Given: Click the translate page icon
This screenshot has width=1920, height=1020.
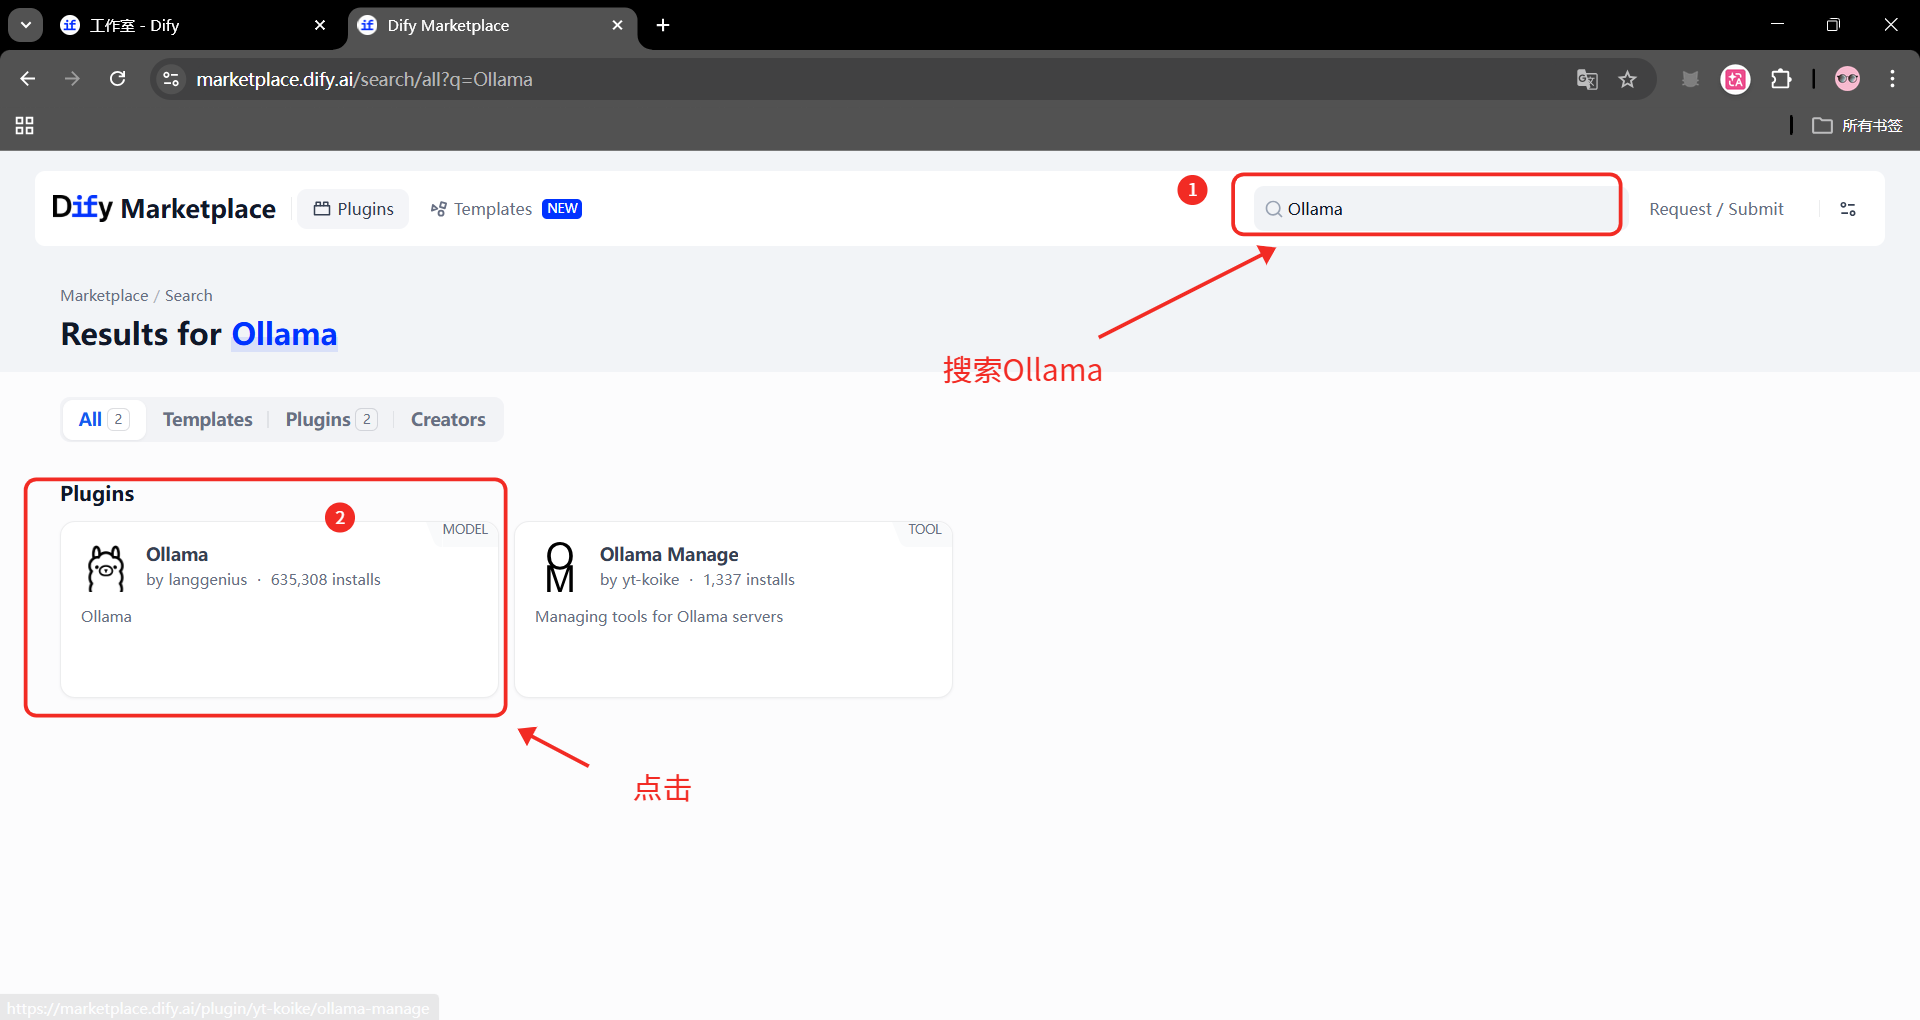Looking at the screenshot, I should pos(1587,79).
